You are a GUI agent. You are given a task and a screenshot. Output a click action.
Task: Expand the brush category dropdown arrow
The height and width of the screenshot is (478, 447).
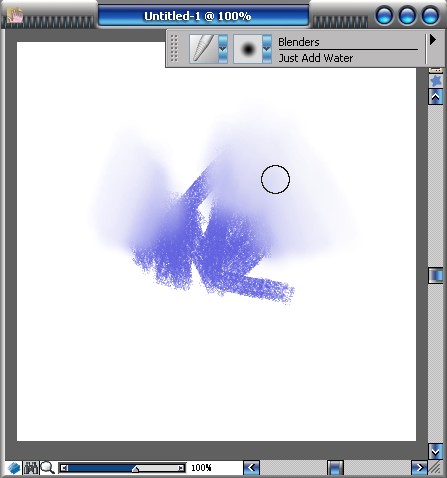[x=223, y=49]
